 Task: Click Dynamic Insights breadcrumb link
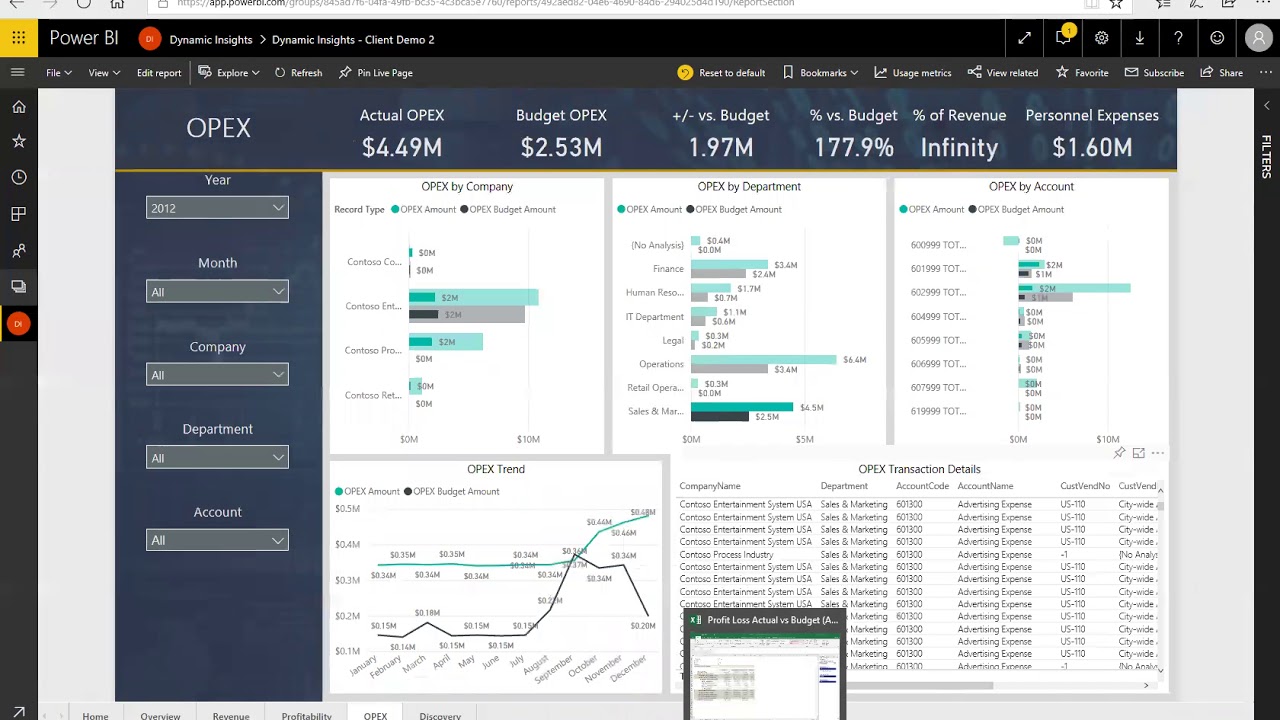pyautogui.click(x=211, y=40)
